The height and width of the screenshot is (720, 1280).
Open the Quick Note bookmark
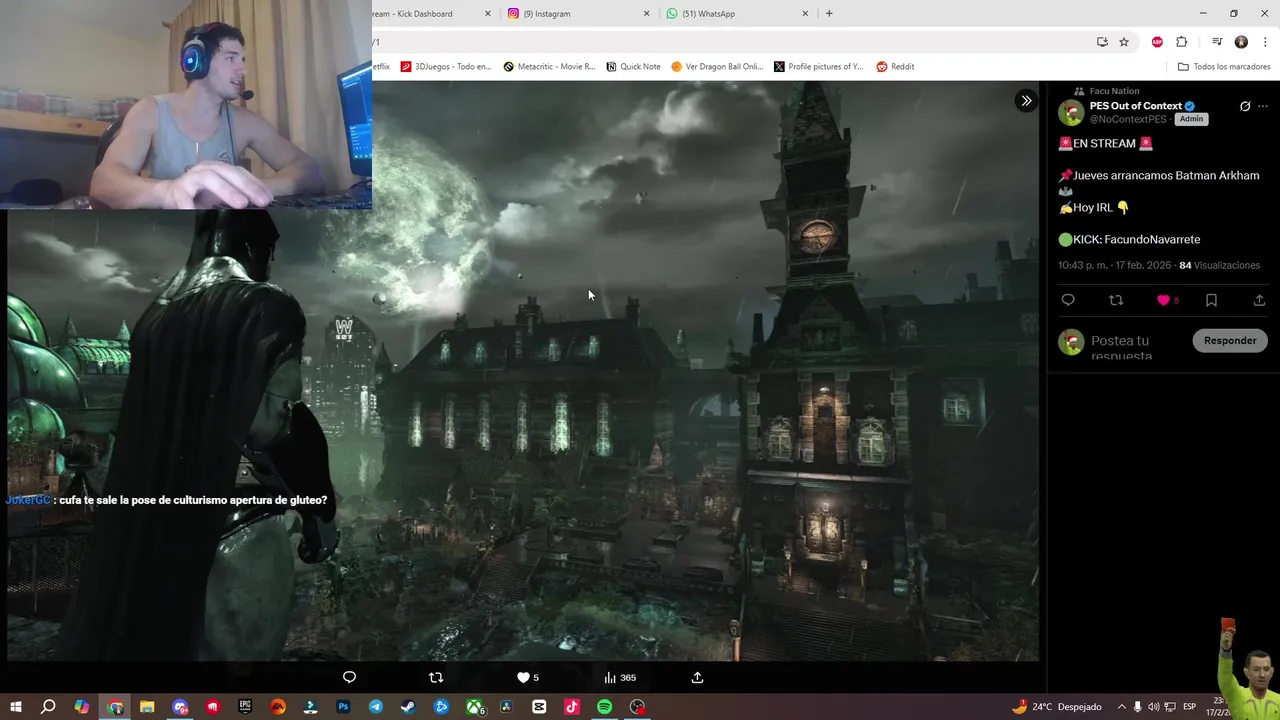pos(633,67)
